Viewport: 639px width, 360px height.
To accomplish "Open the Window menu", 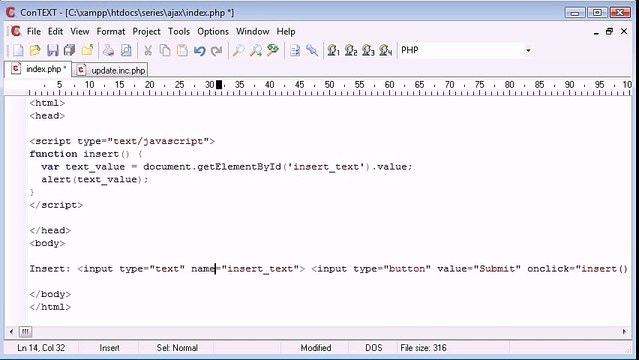I will [x=253, y=31].
